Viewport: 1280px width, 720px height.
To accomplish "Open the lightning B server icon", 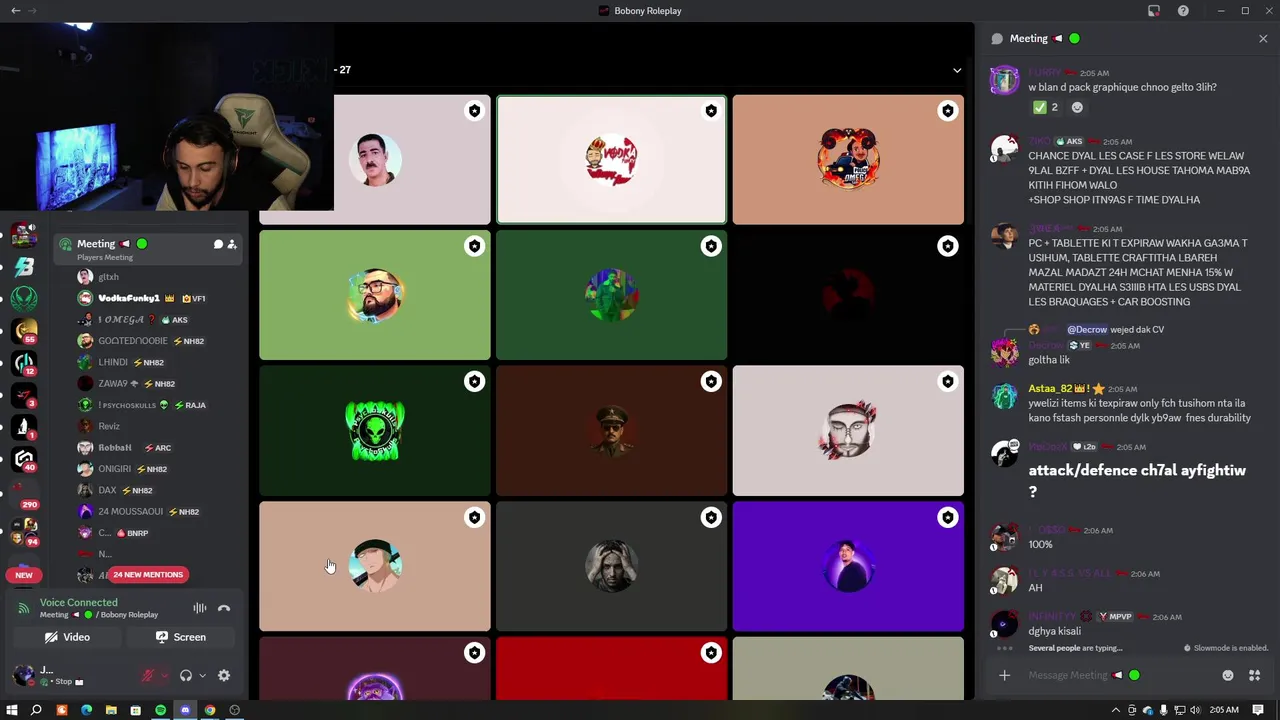I will click(x=24, y=266).
